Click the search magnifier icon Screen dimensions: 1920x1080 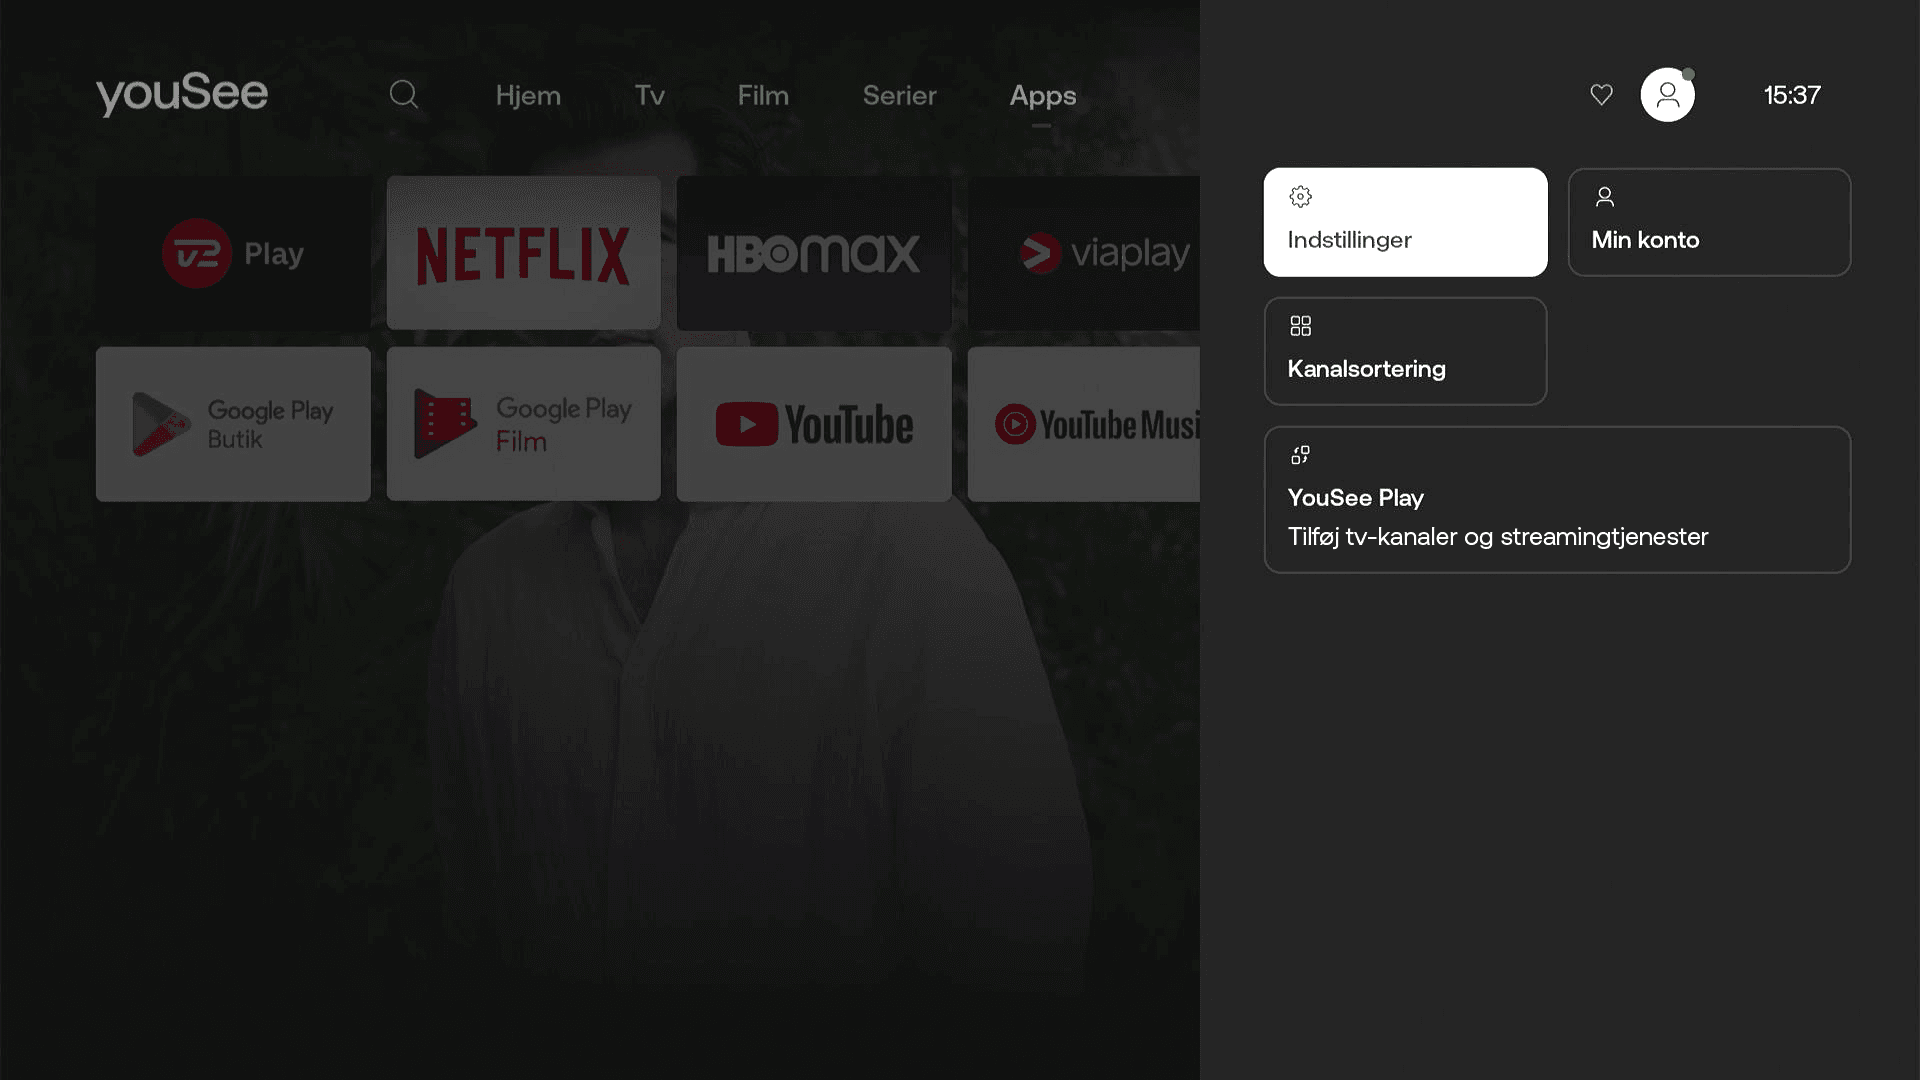(x=404, y=95)
